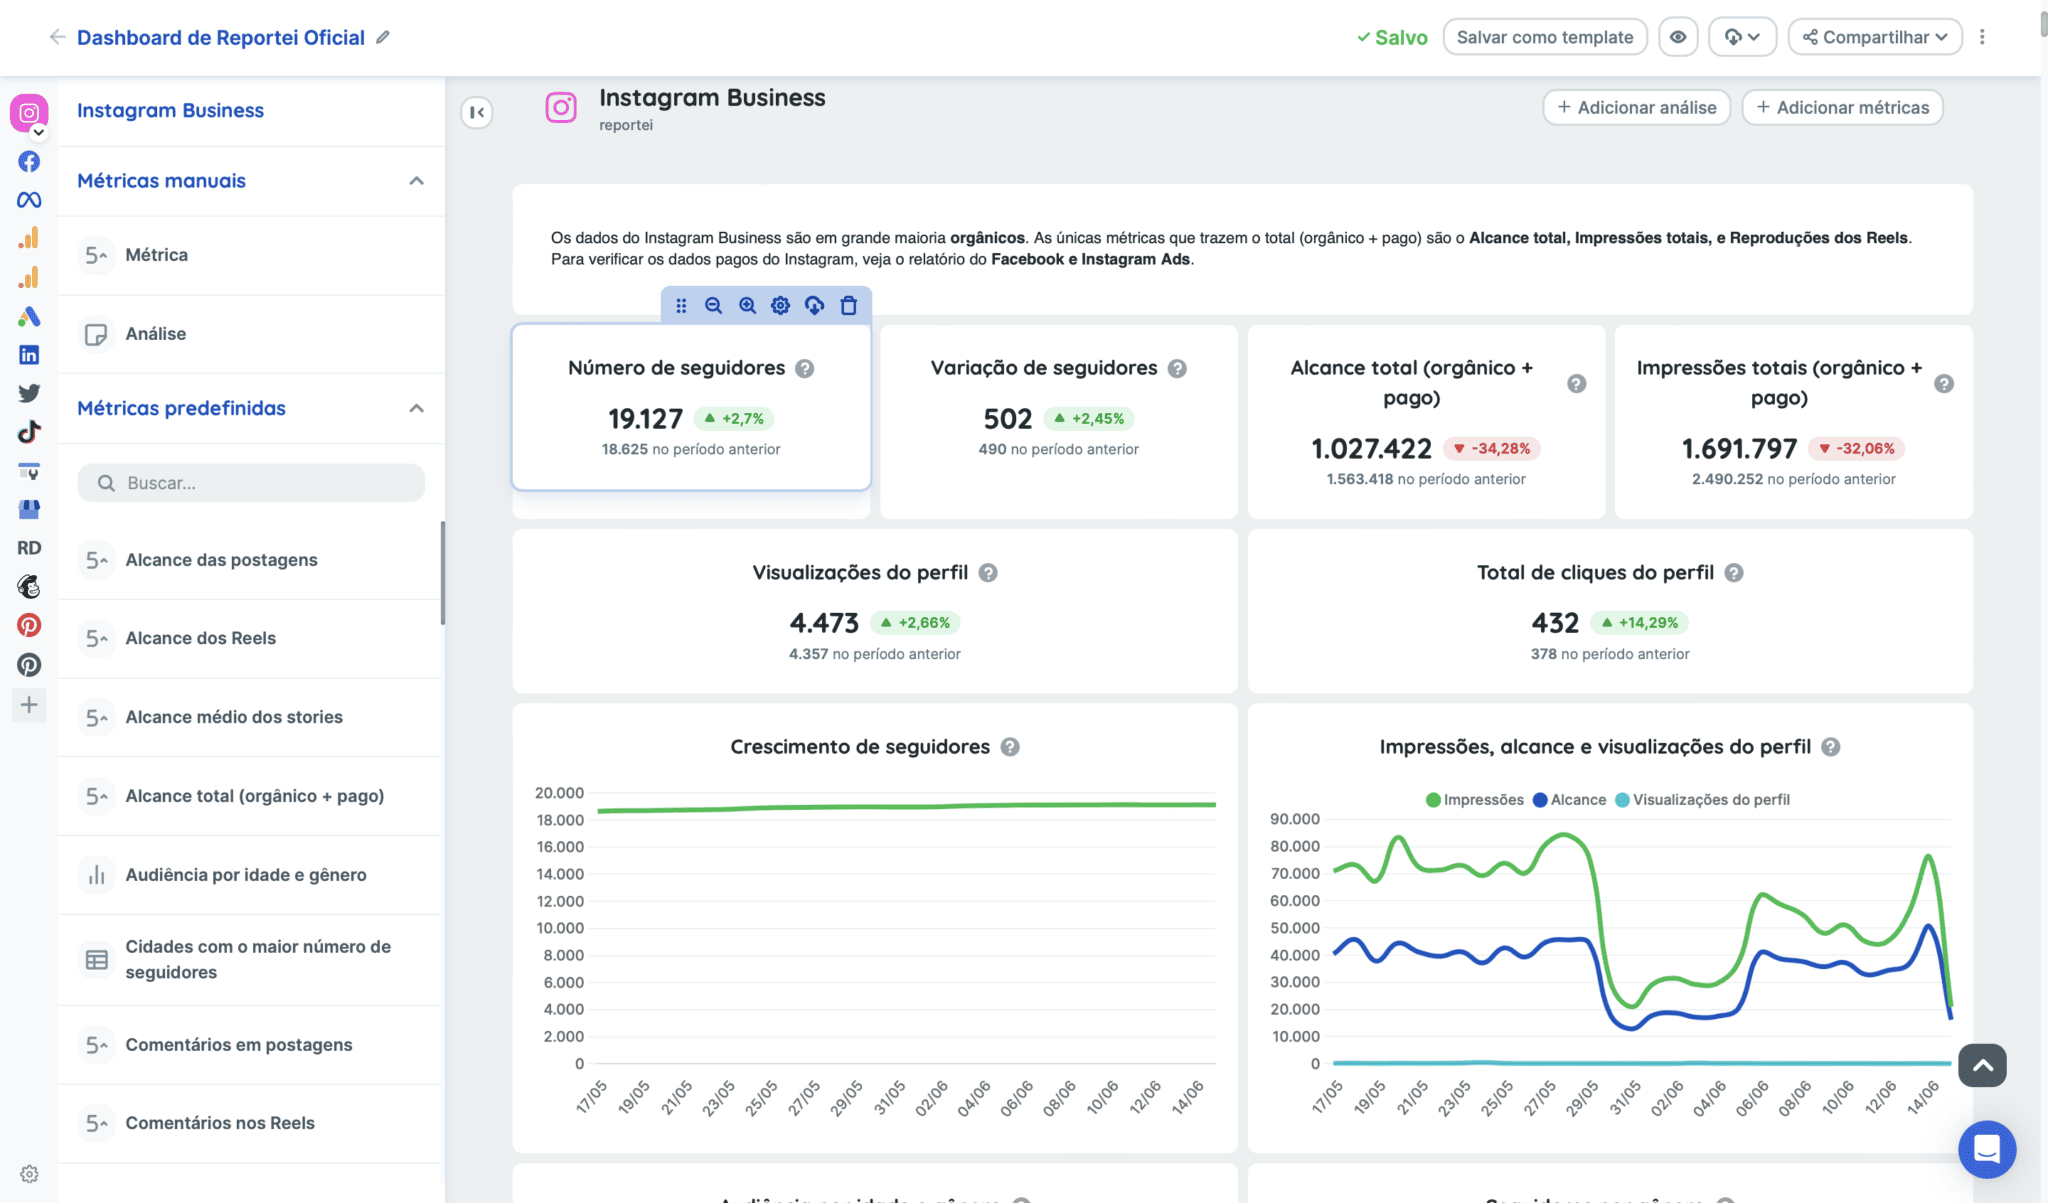This screenshot has width=2048, height=1203.
Task: Open the Pinterest channel in the sidebar
Action: (28, 625)
